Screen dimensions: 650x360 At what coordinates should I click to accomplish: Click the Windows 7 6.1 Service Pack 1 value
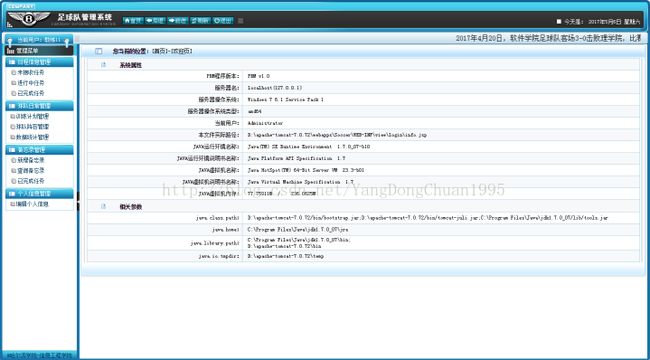point(286,100)
